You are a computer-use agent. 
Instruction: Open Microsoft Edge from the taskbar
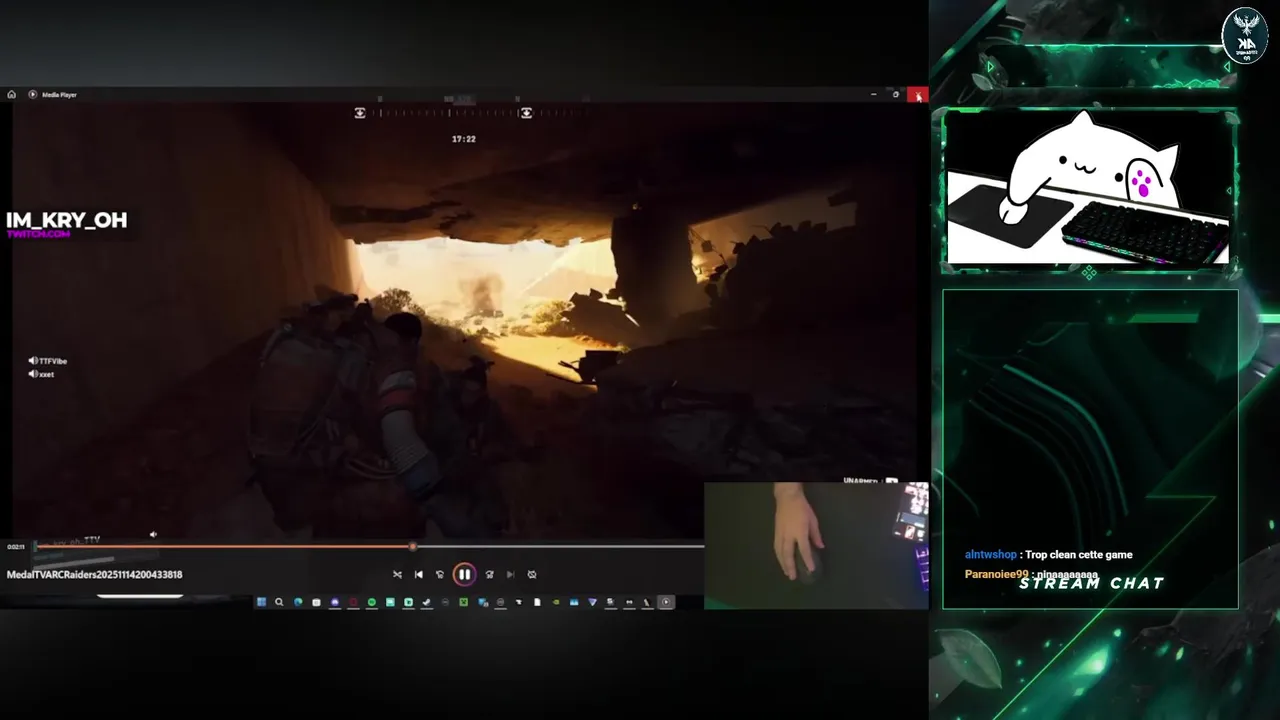(298, 602)
